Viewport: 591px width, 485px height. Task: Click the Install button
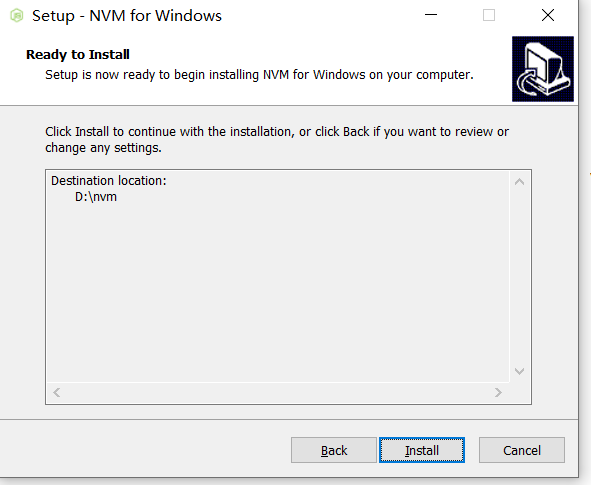click(x=422, y=450)
